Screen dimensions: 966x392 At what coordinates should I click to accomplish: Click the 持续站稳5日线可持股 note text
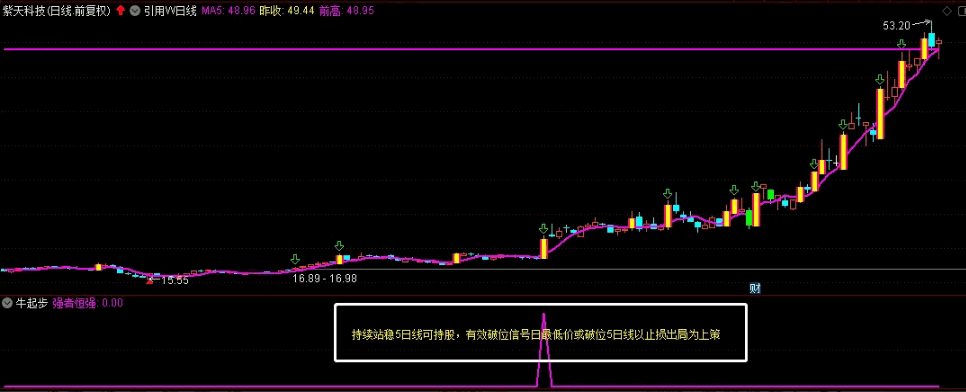[x=404, y=335]
